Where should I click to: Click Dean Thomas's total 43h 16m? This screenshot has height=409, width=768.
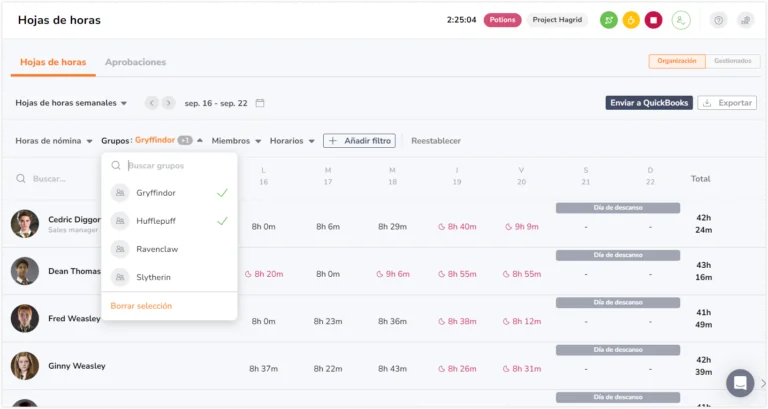703,271
